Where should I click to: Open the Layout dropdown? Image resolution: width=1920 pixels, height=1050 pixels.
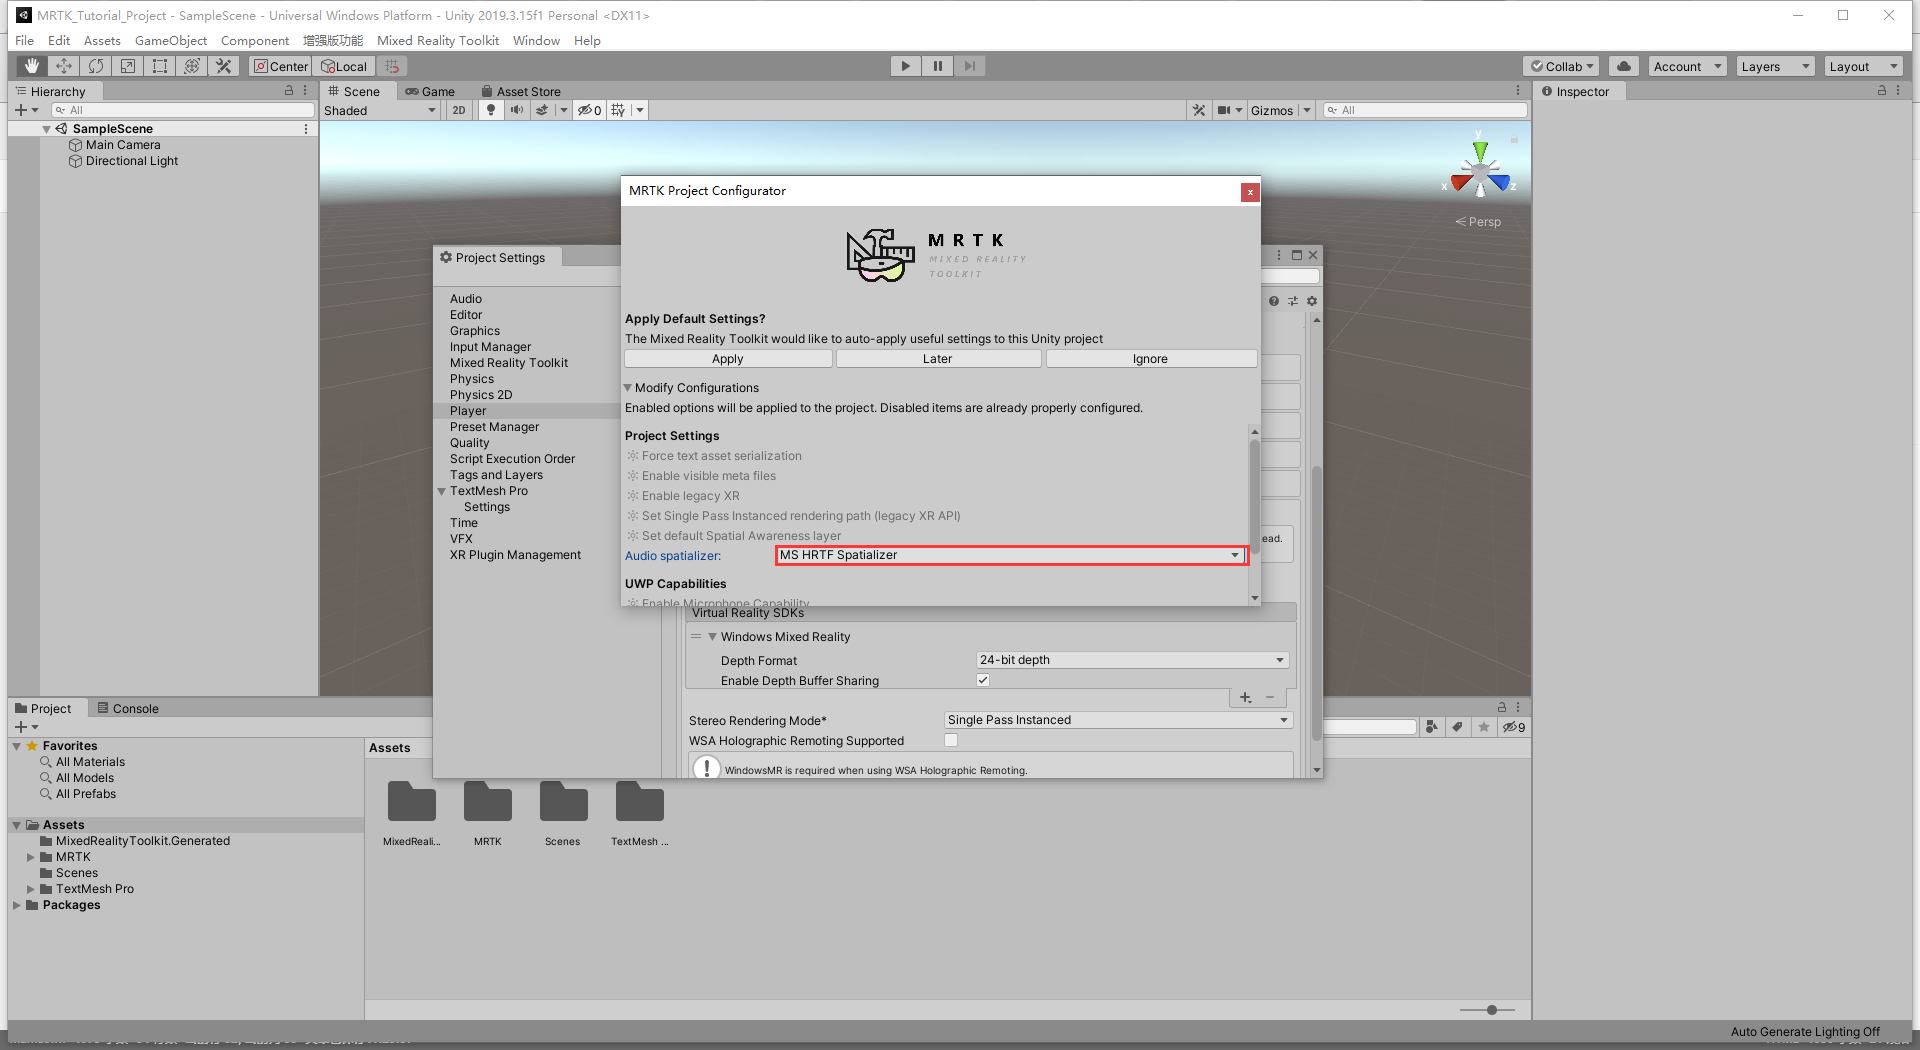pos(1864,66)
